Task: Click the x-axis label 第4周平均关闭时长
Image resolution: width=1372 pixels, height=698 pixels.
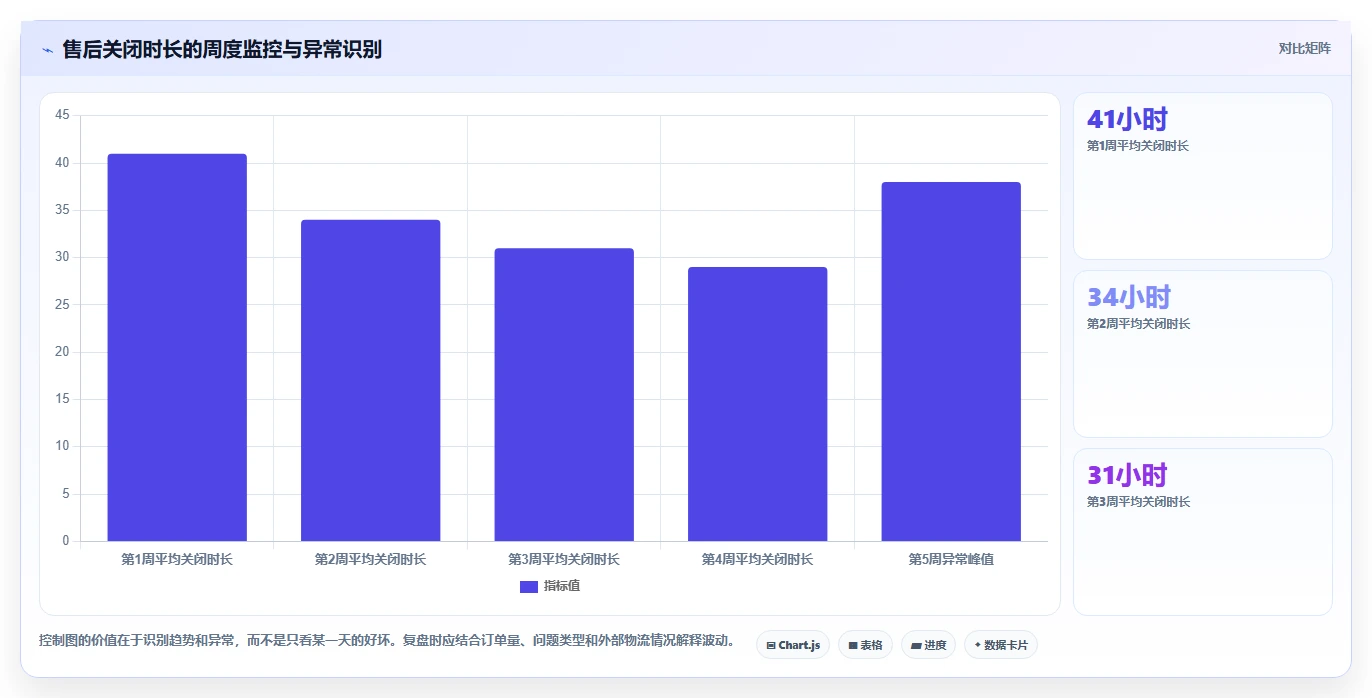Action: point(758,560)
